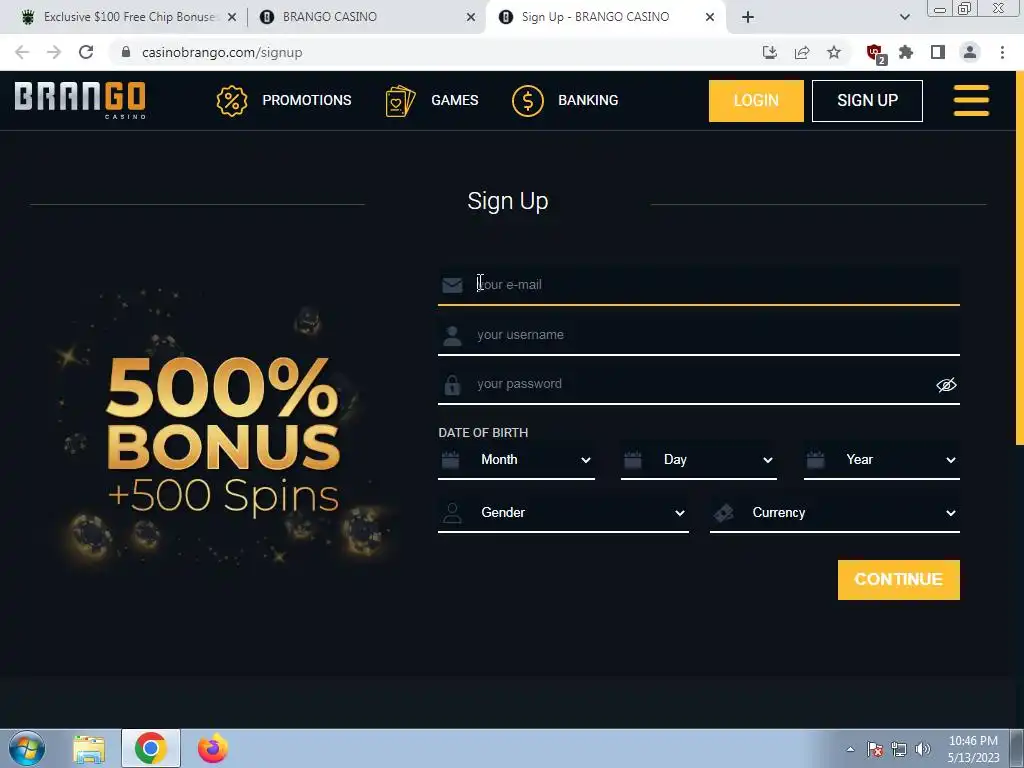Click the Brango Casino logo
The width and height of the screenshot is (1024, 768).
(x=80, y=100)
